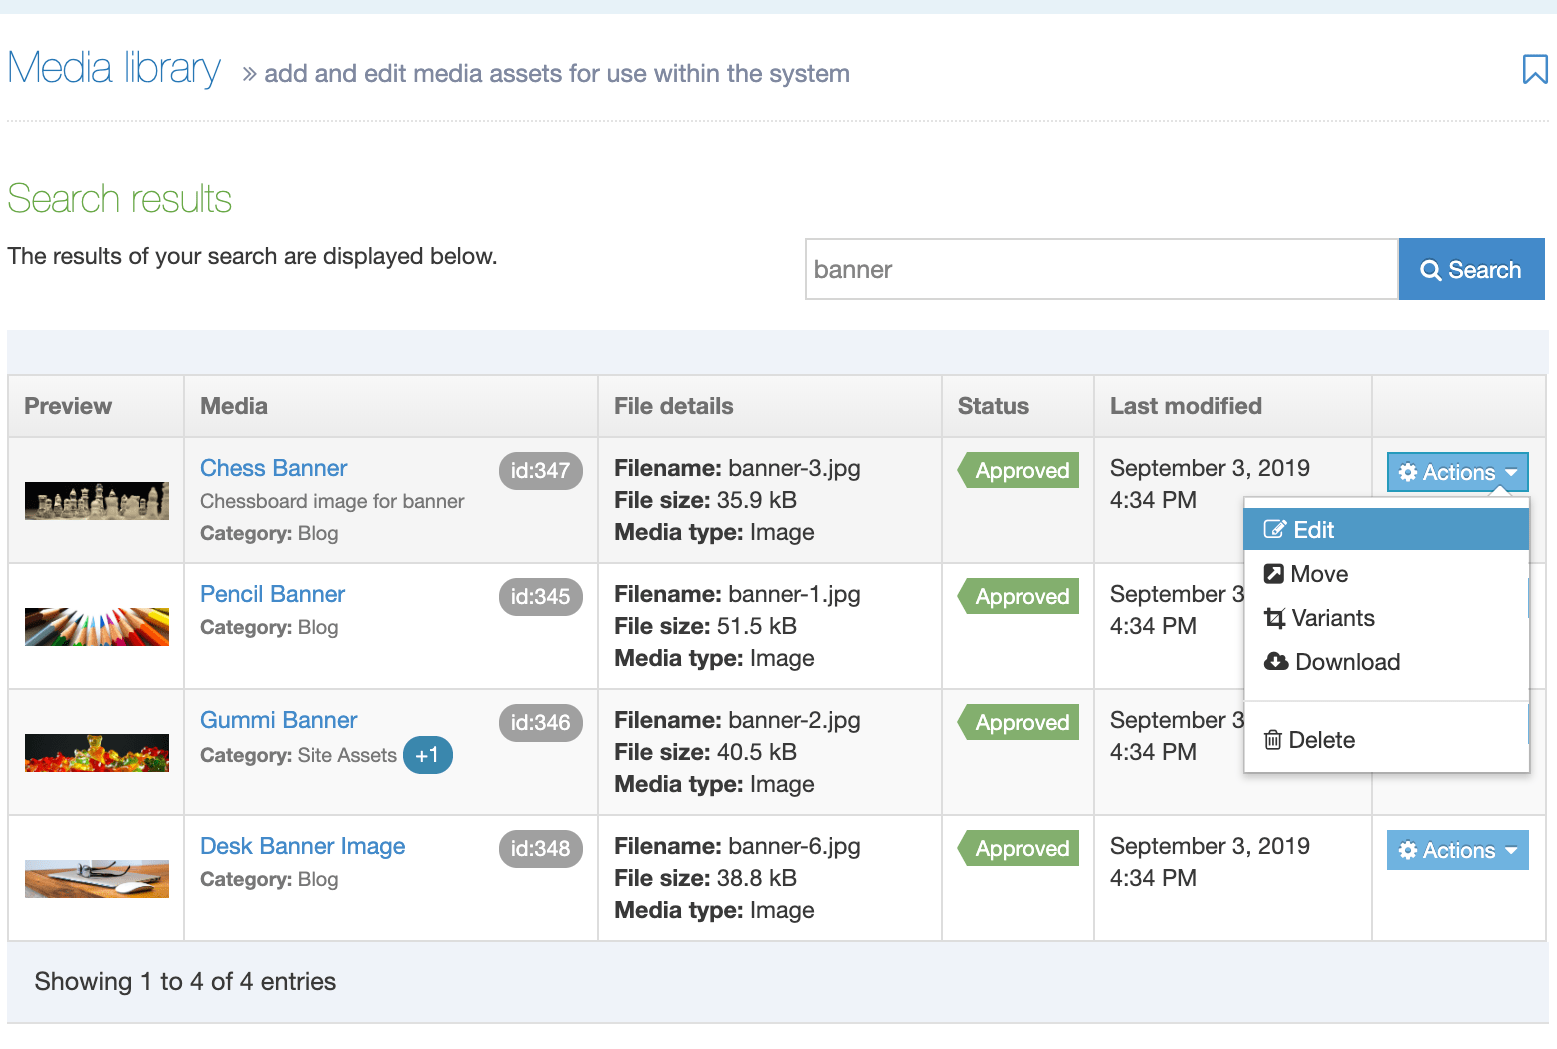Click the gummy bears preview thumbnail
Image resolution: width=1557 pixels, height=1049 pixels.
[97, 753]
